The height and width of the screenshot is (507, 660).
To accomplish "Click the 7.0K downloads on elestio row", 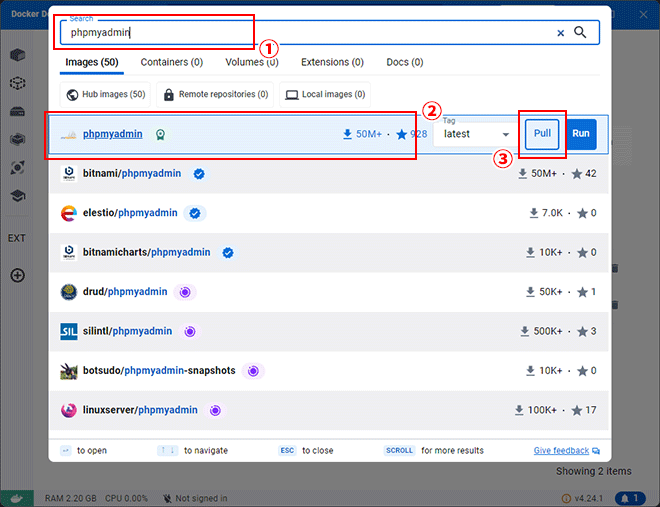I will [546, 213].
